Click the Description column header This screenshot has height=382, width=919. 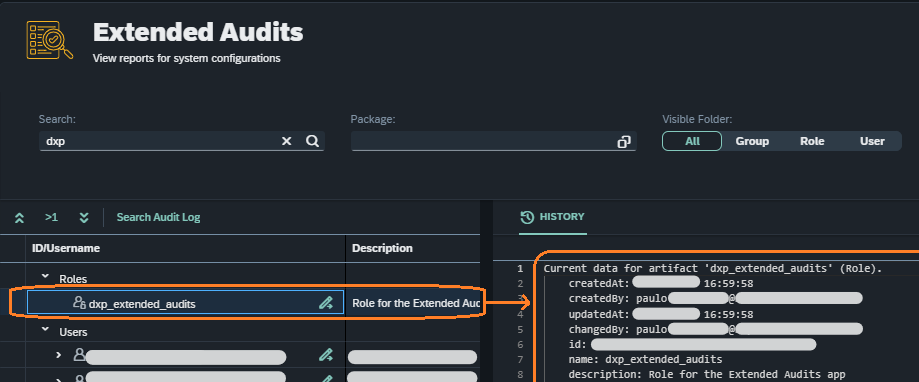413,248
